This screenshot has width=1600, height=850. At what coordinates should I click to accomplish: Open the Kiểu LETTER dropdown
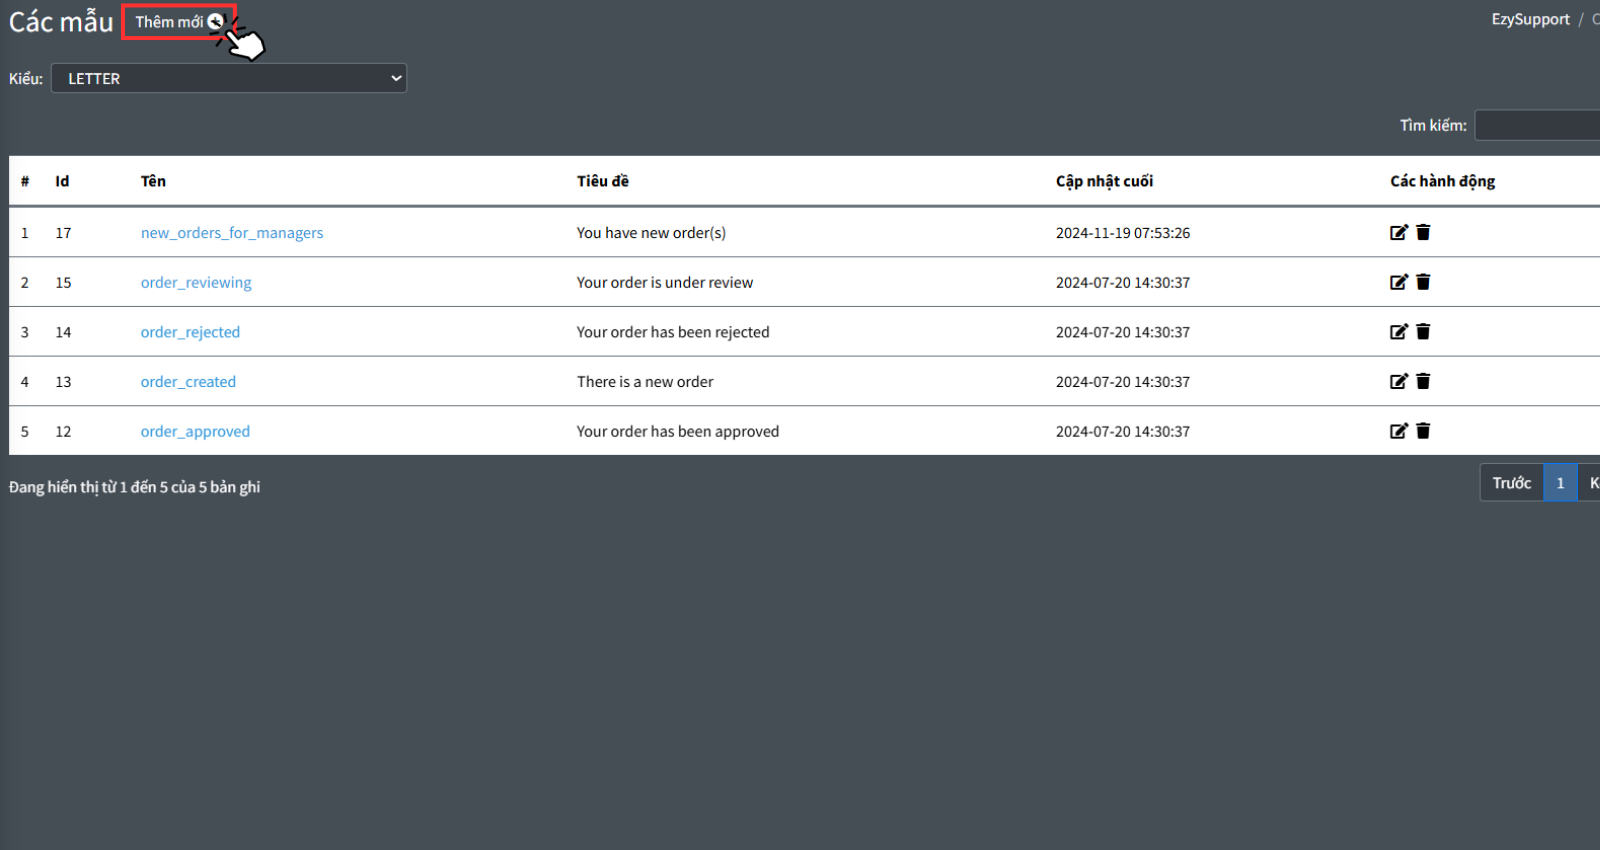[x=229, y=79]
